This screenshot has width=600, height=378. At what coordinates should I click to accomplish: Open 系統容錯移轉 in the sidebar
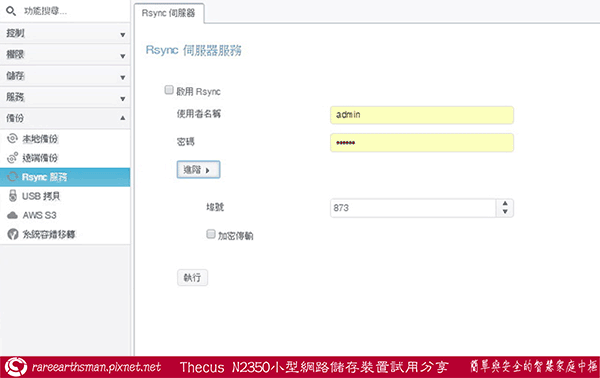click(65, 234)
